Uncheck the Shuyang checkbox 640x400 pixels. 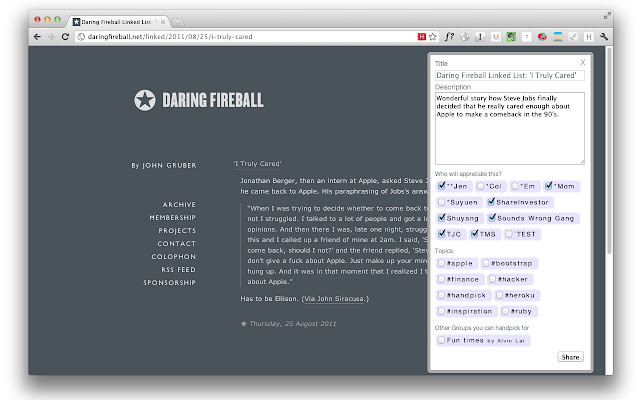pos(441,218)
